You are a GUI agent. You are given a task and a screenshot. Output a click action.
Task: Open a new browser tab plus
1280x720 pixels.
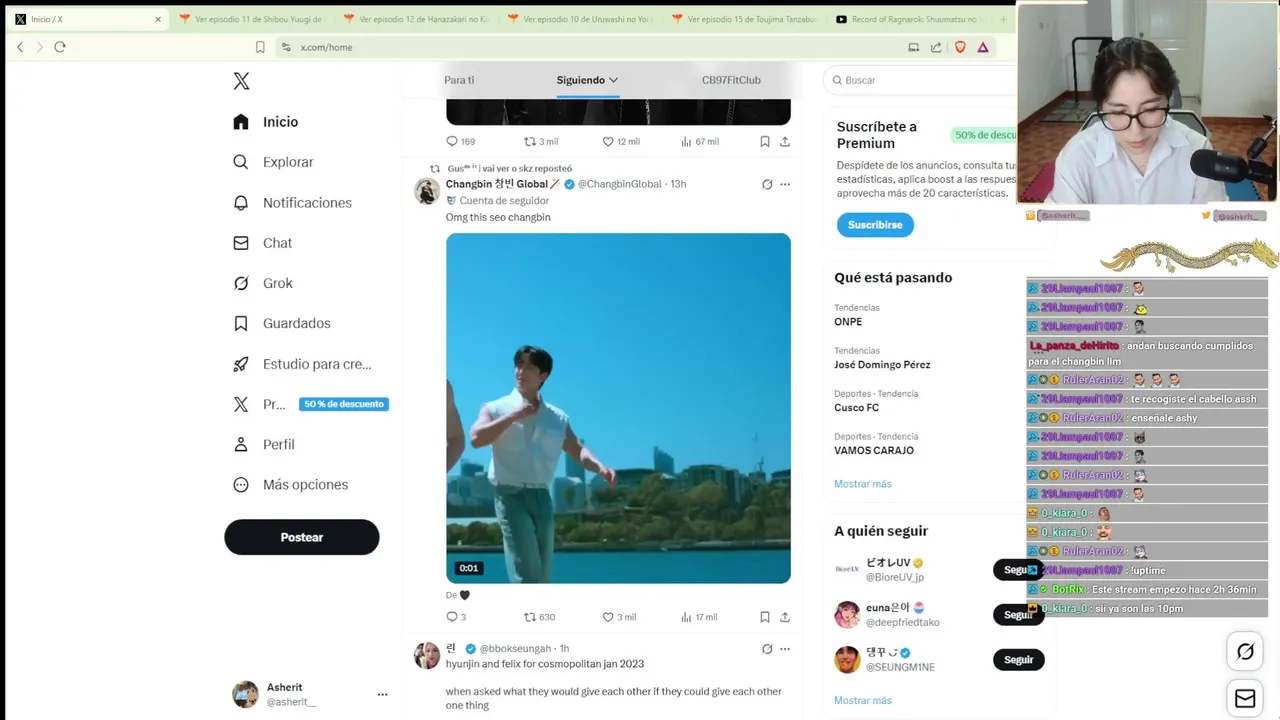[x=1003, y=19]
